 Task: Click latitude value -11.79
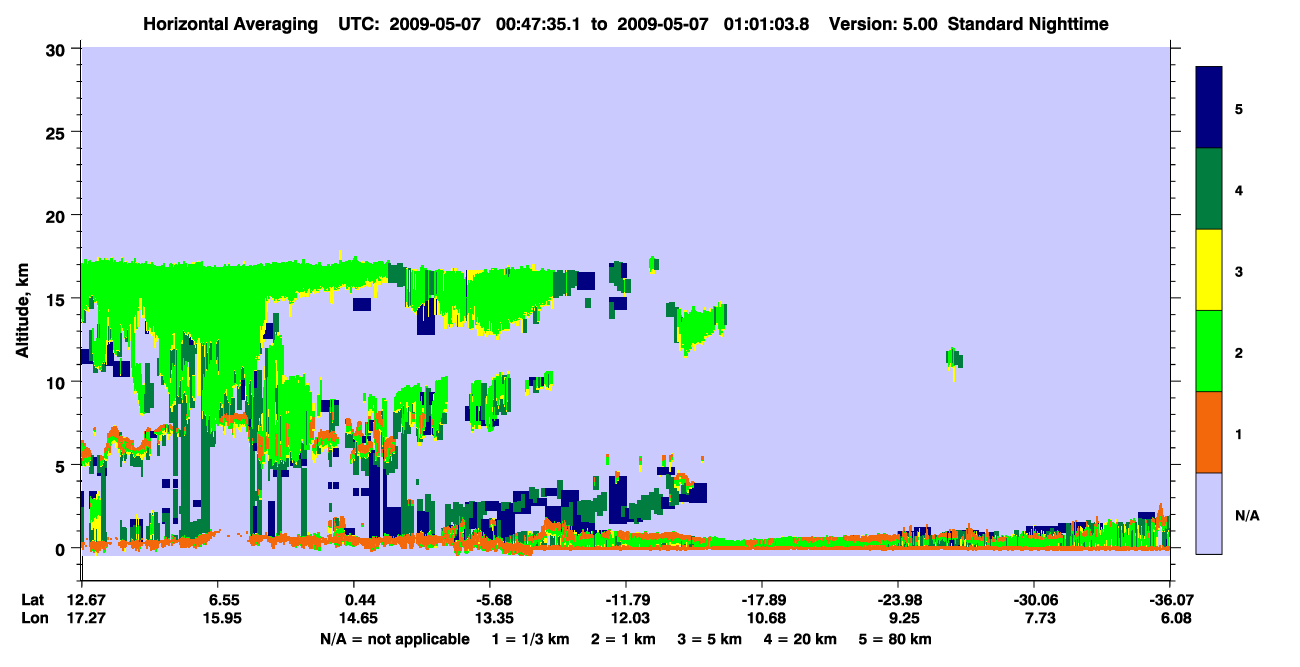pos(625,600)
